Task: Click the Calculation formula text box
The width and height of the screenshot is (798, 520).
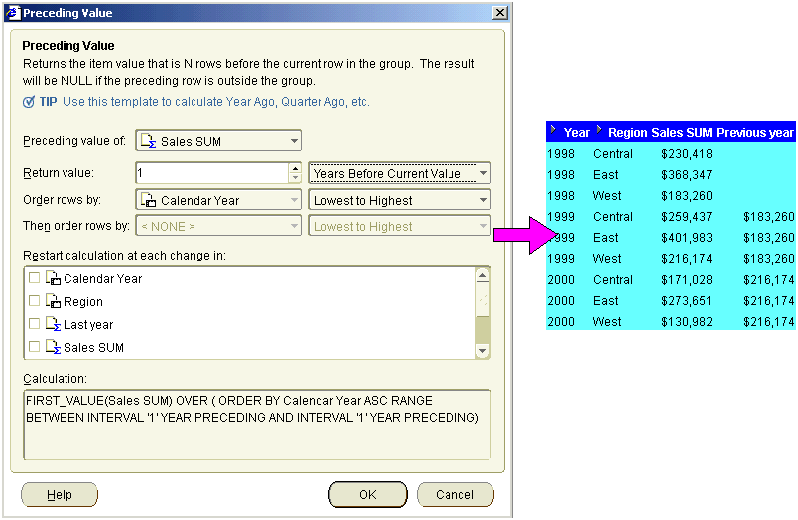Action: [x=257, y=424]
